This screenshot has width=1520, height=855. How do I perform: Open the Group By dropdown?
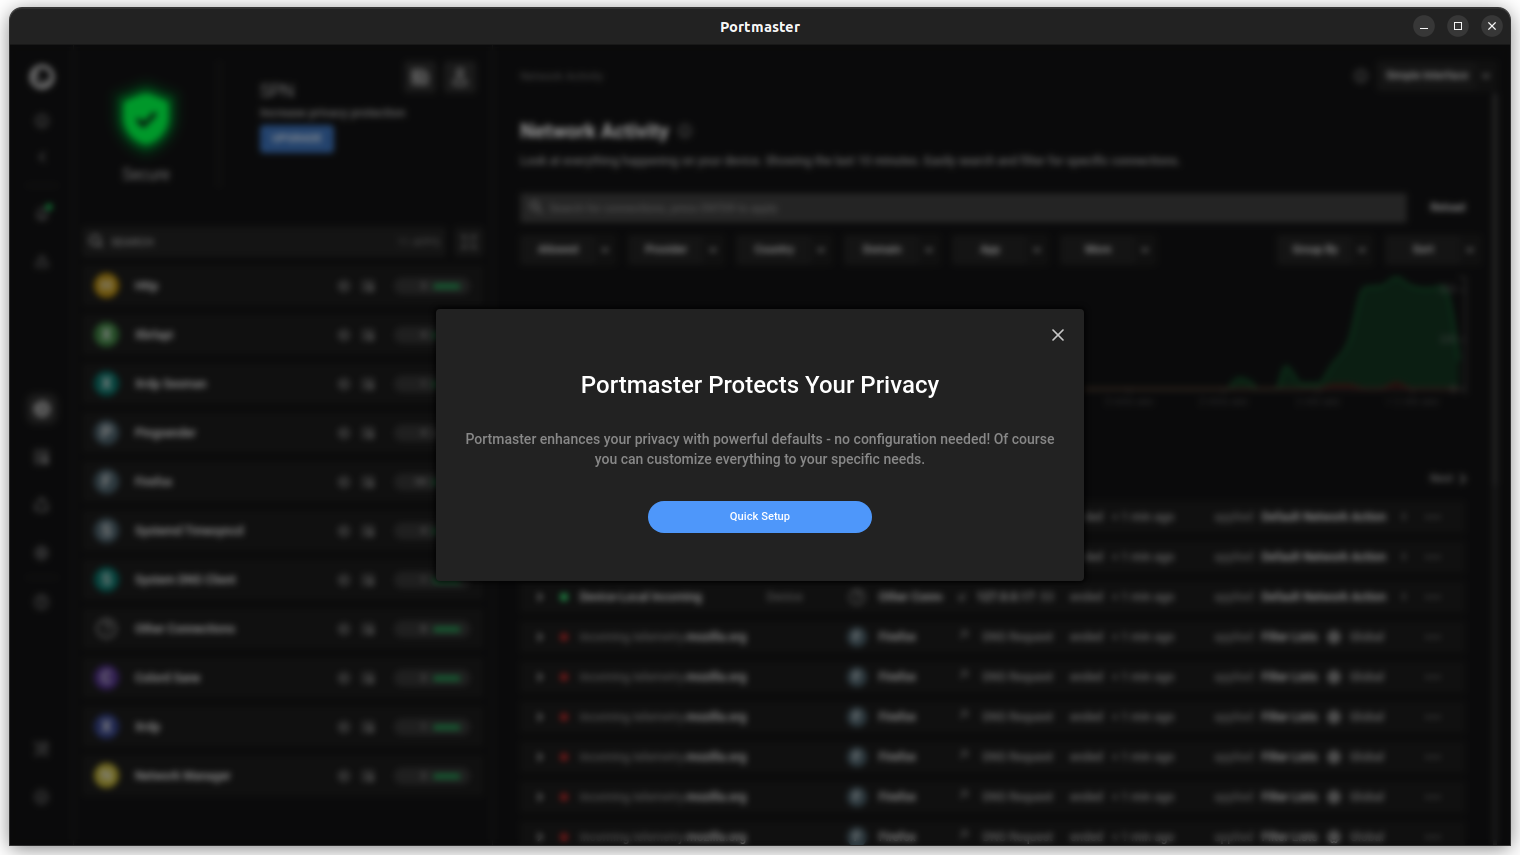click(1324, 249)
